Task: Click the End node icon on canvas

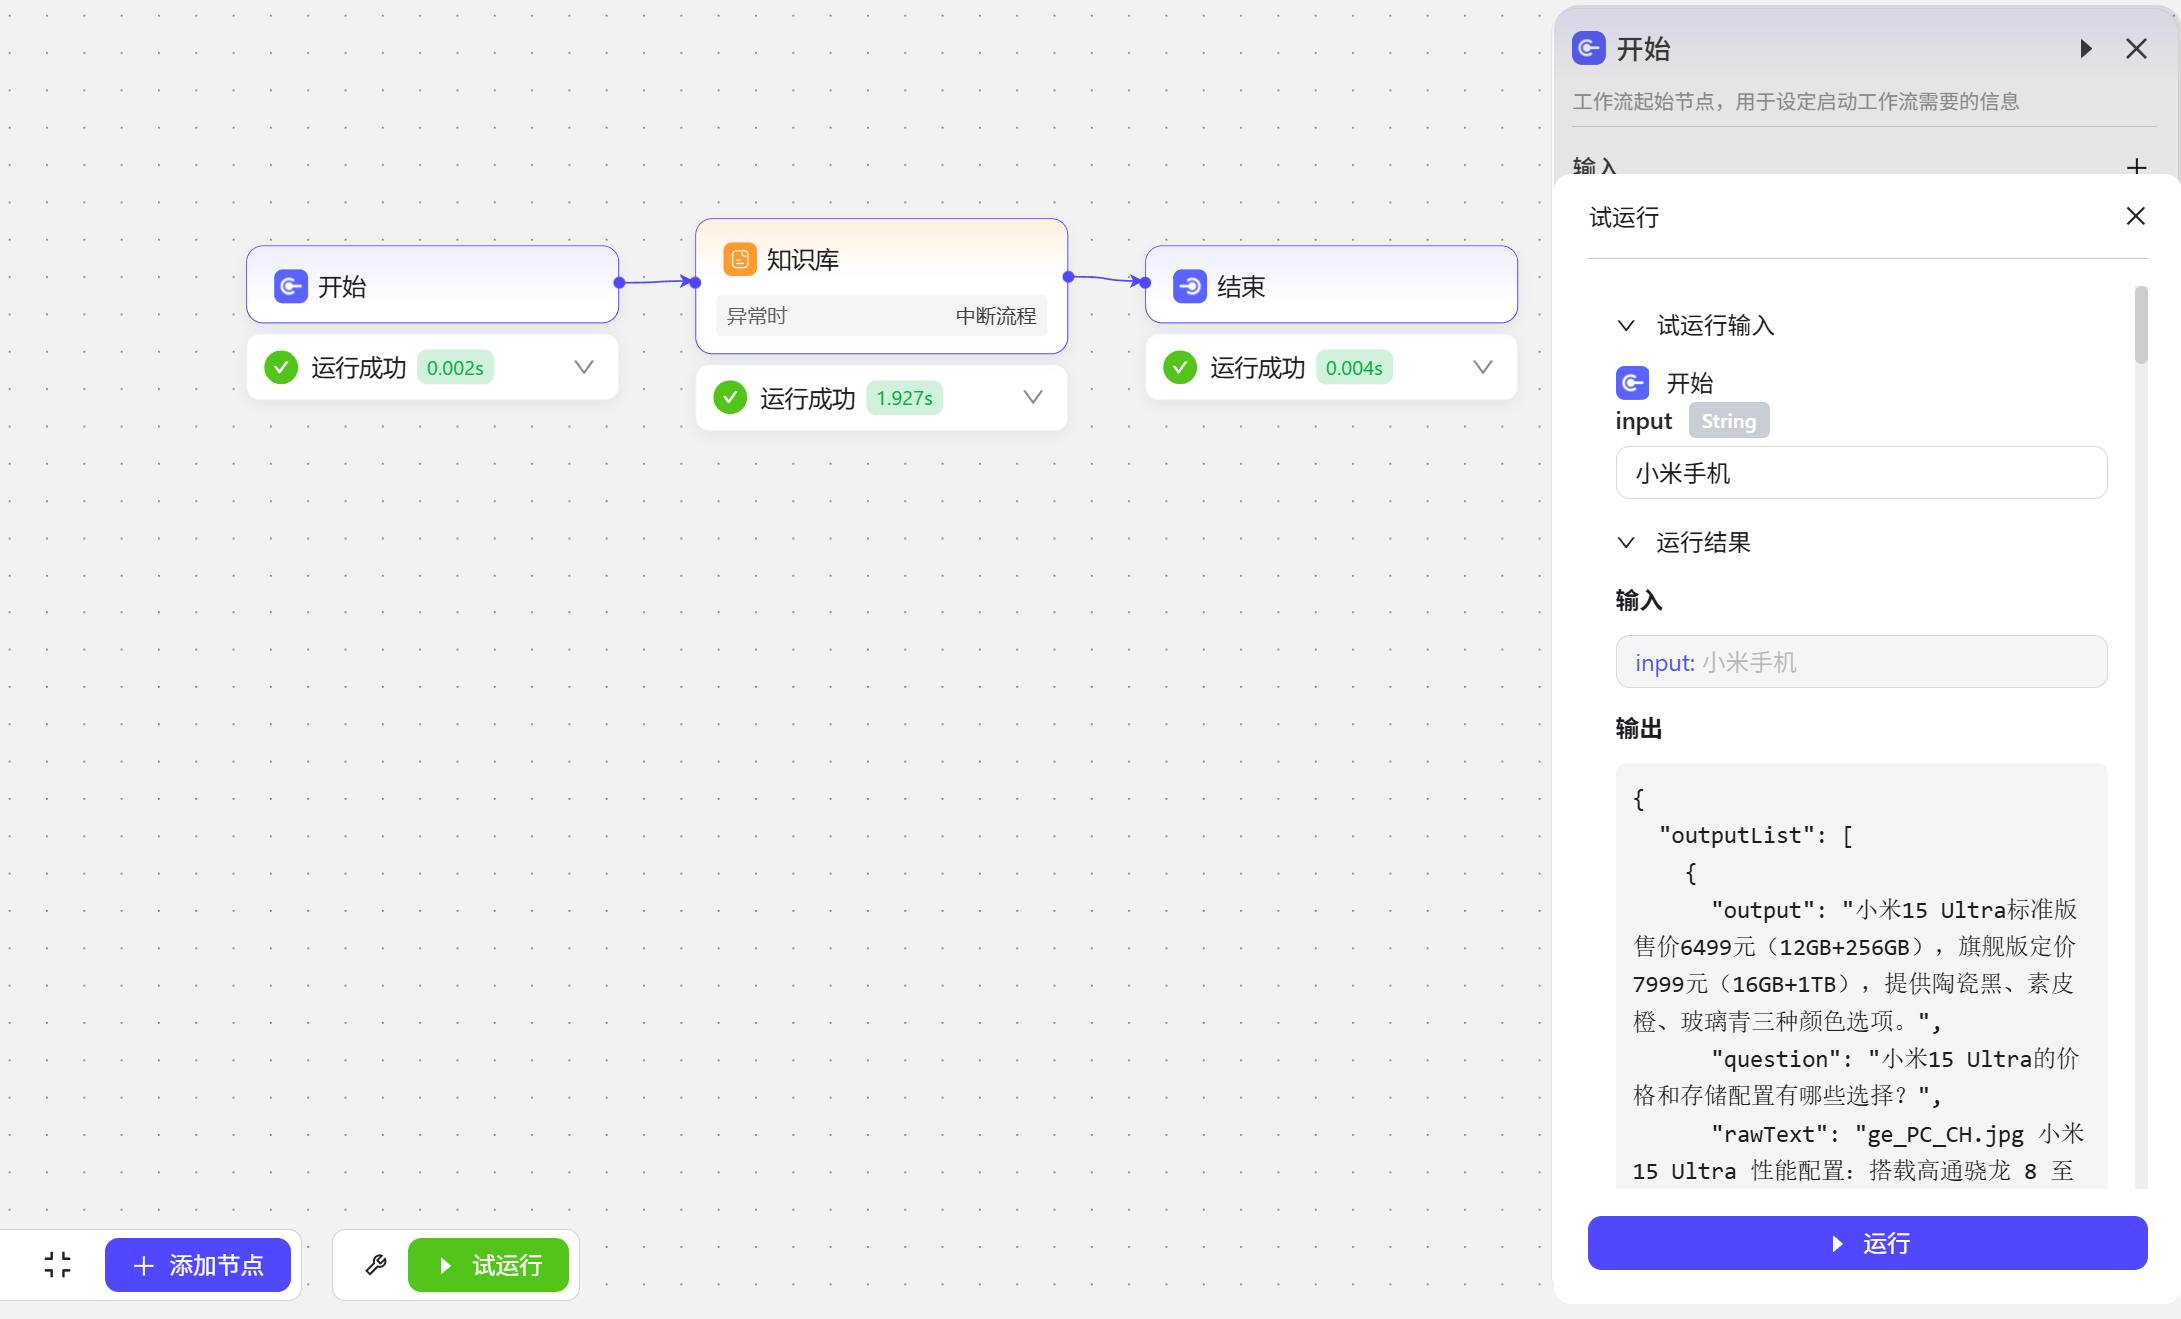Action: coord(1190,287)
